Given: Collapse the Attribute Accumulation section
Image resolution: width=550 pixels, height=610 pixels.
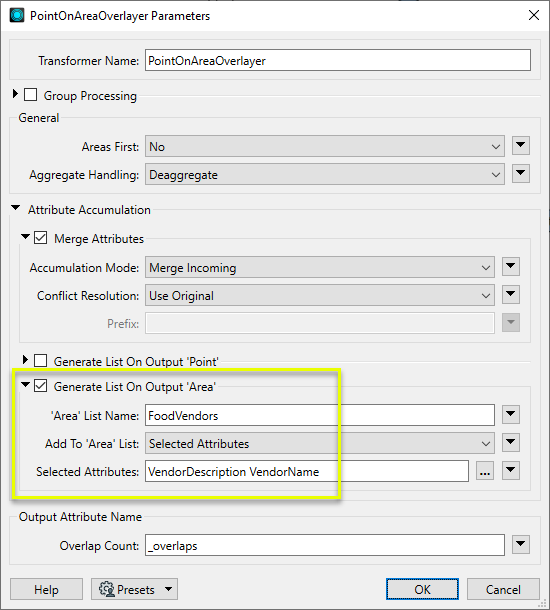Looking at the screenshot, I should click(16, 208).
